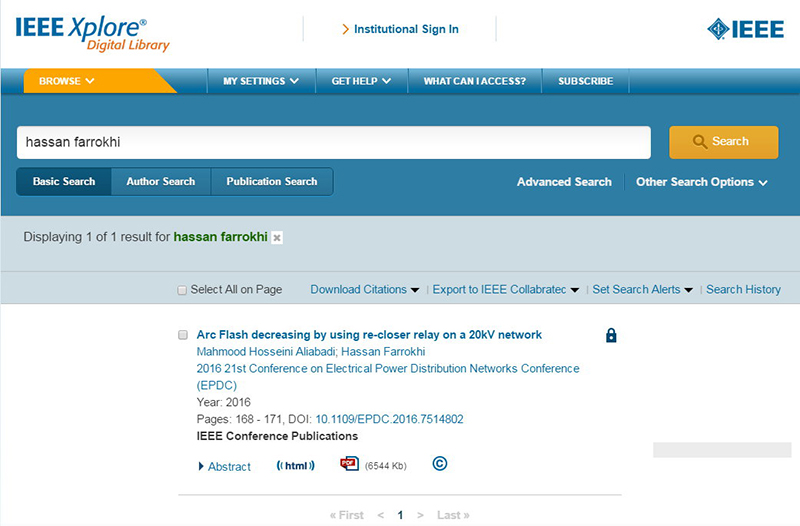The width and height of the screenshot is (800, 526).
Task: Click the search query input field
Action: tap(334, 142)
